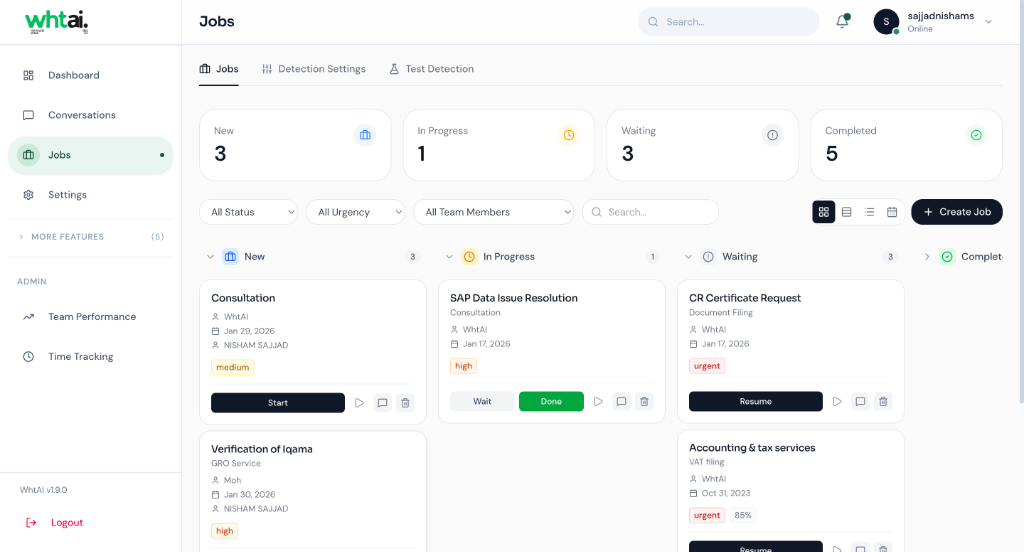Viewport: 1024px width, 552px height.
Task: Click the New column briefcase icon
Action: click(231, 257)
